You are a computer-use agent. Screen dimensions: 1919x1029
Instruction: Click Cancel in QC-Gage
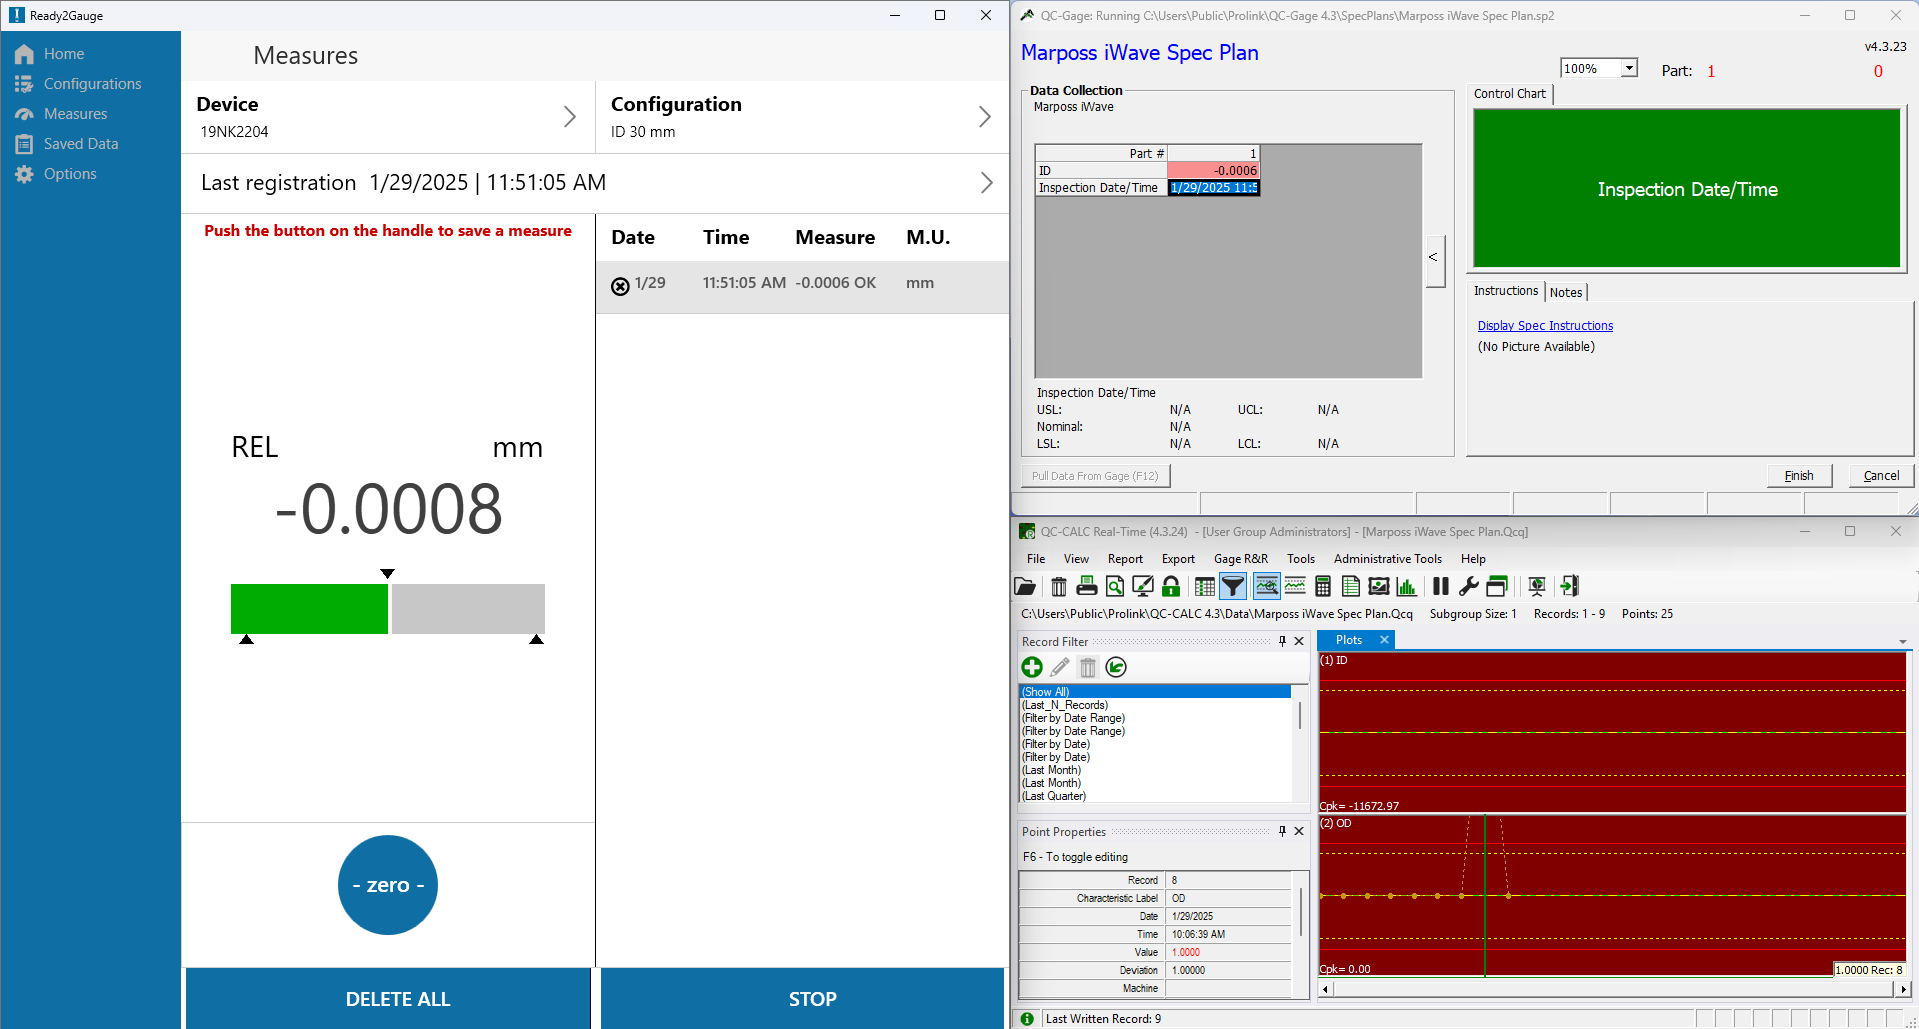click(1881, 476)
